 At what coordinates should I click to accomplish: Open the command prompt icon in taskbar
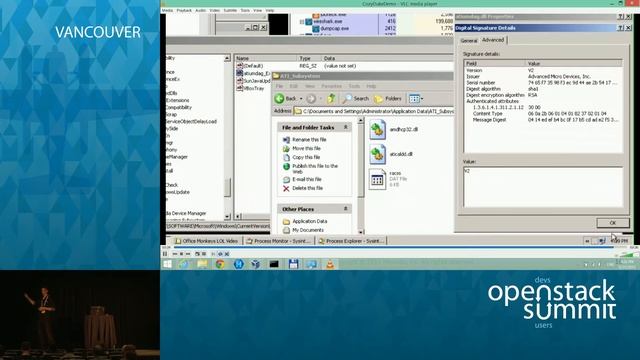pyautogui.click(x=274, y=264)
